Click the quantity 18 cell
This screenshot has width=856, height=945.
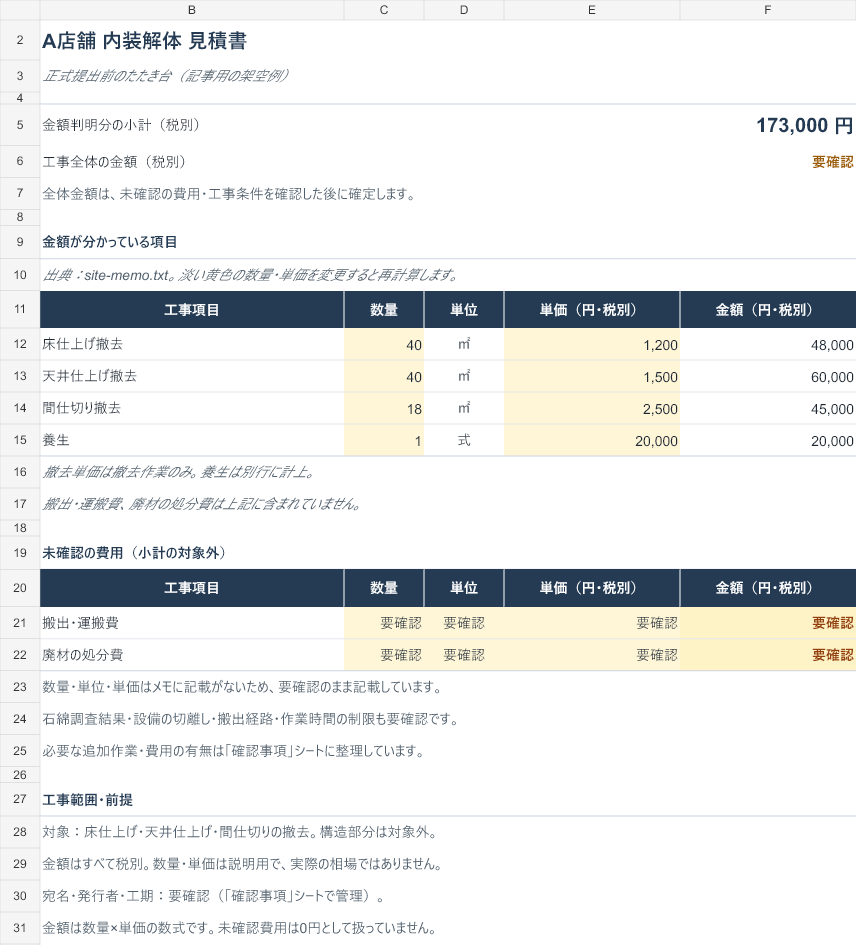point(383,409)
